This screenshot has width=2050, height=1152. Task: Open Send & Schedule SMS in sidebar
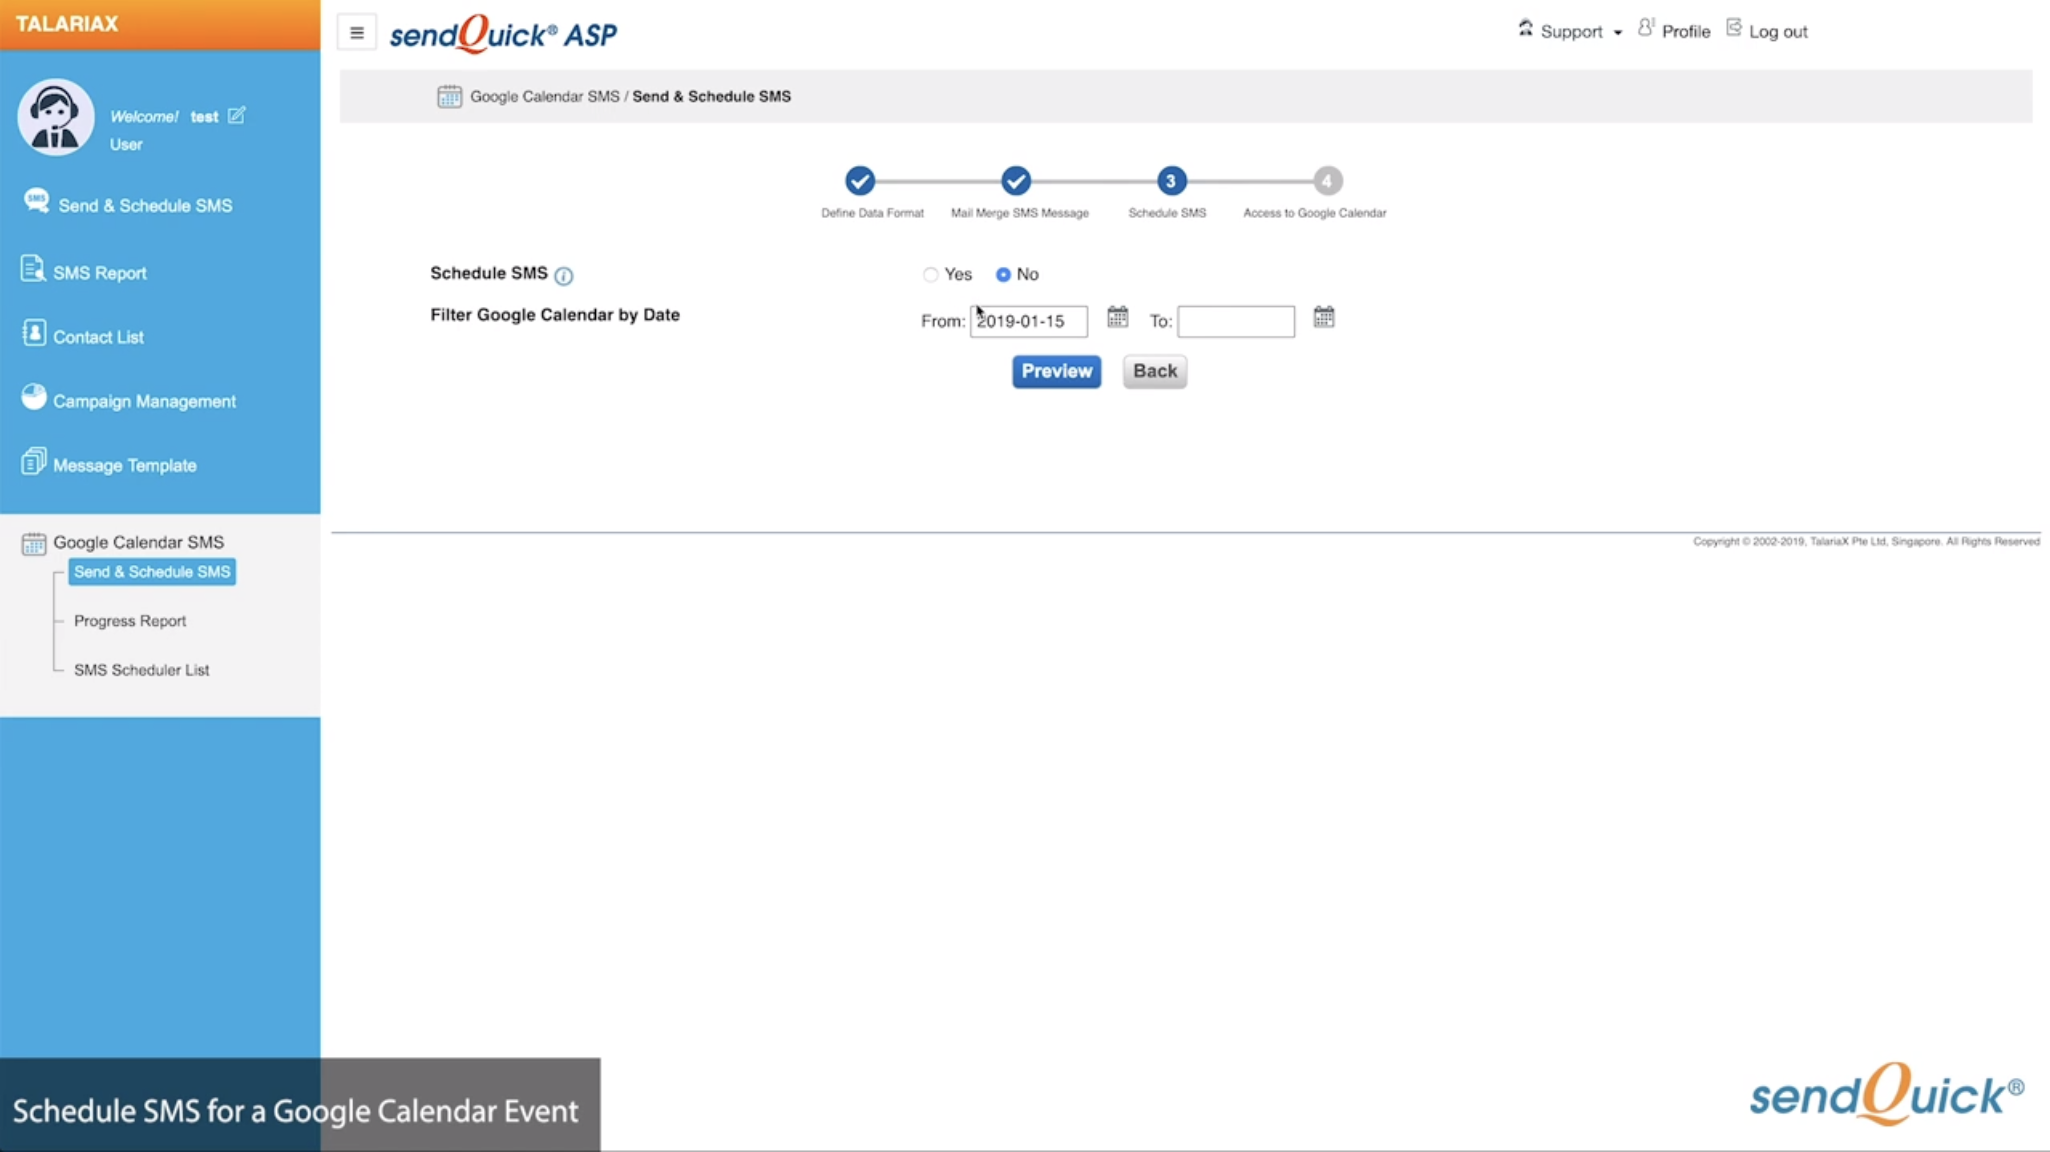(x=145, y=205)
